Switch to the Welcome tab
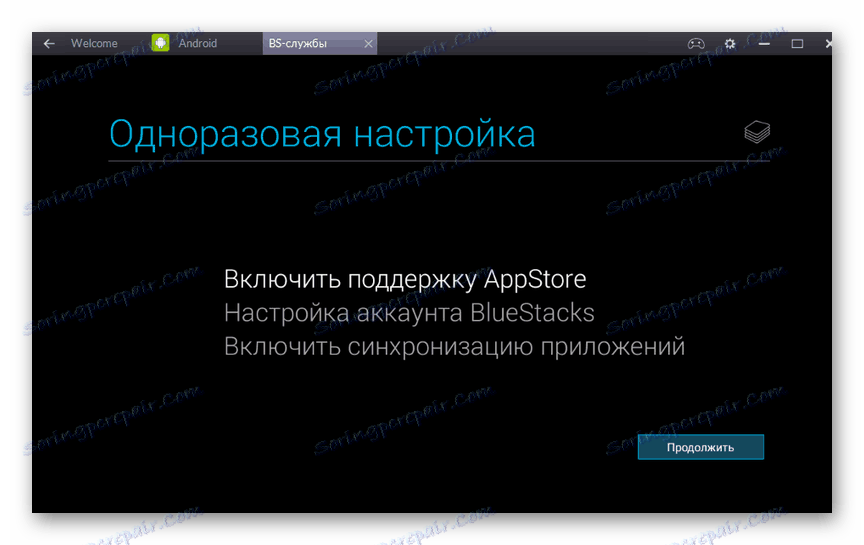 [x=94, y=43]
